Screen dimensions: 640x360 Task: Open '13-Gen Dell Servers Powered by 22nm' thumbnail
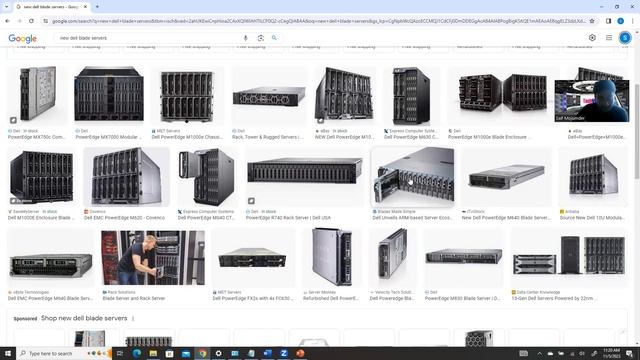coord(570,258)
